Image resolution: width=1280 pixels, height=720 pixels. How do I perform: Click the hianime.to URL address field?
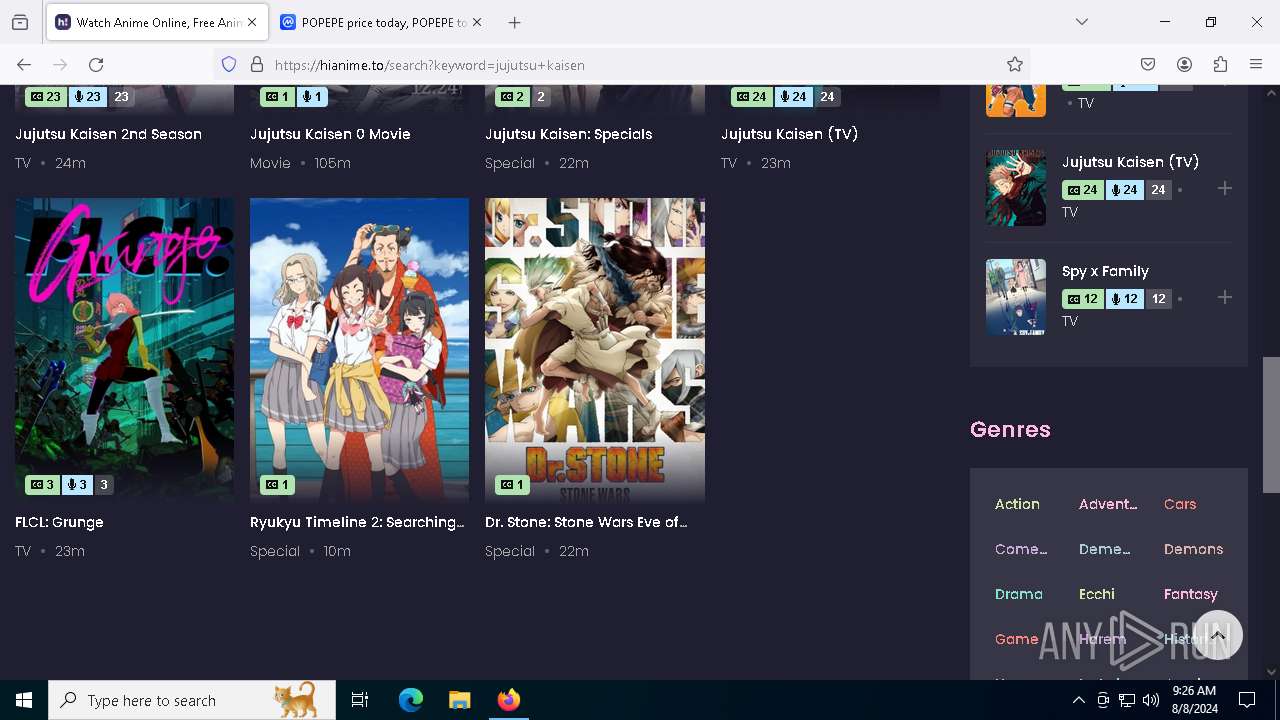tap(635, 65)
